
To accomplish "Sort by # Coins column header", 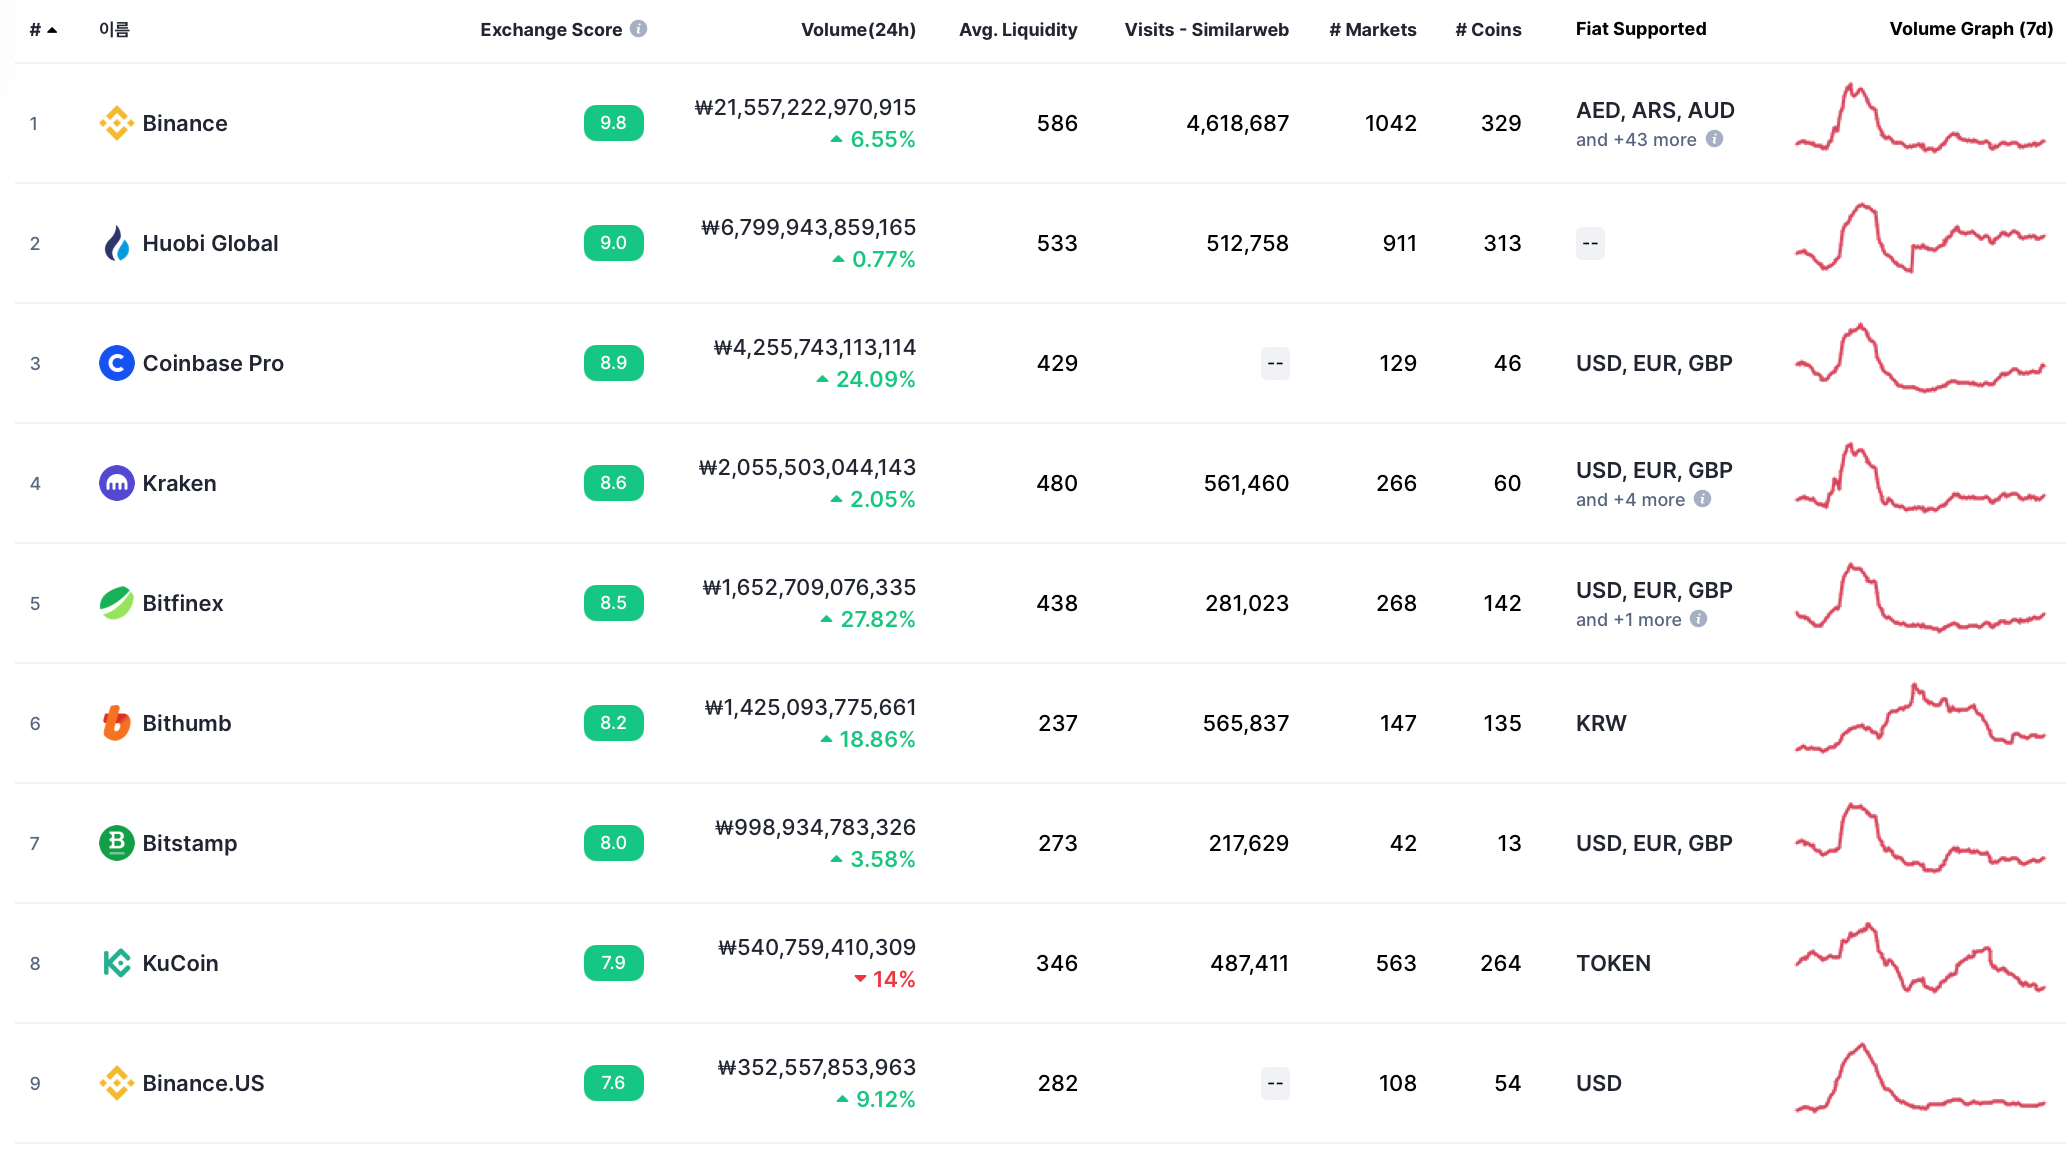I will 1487,30.
